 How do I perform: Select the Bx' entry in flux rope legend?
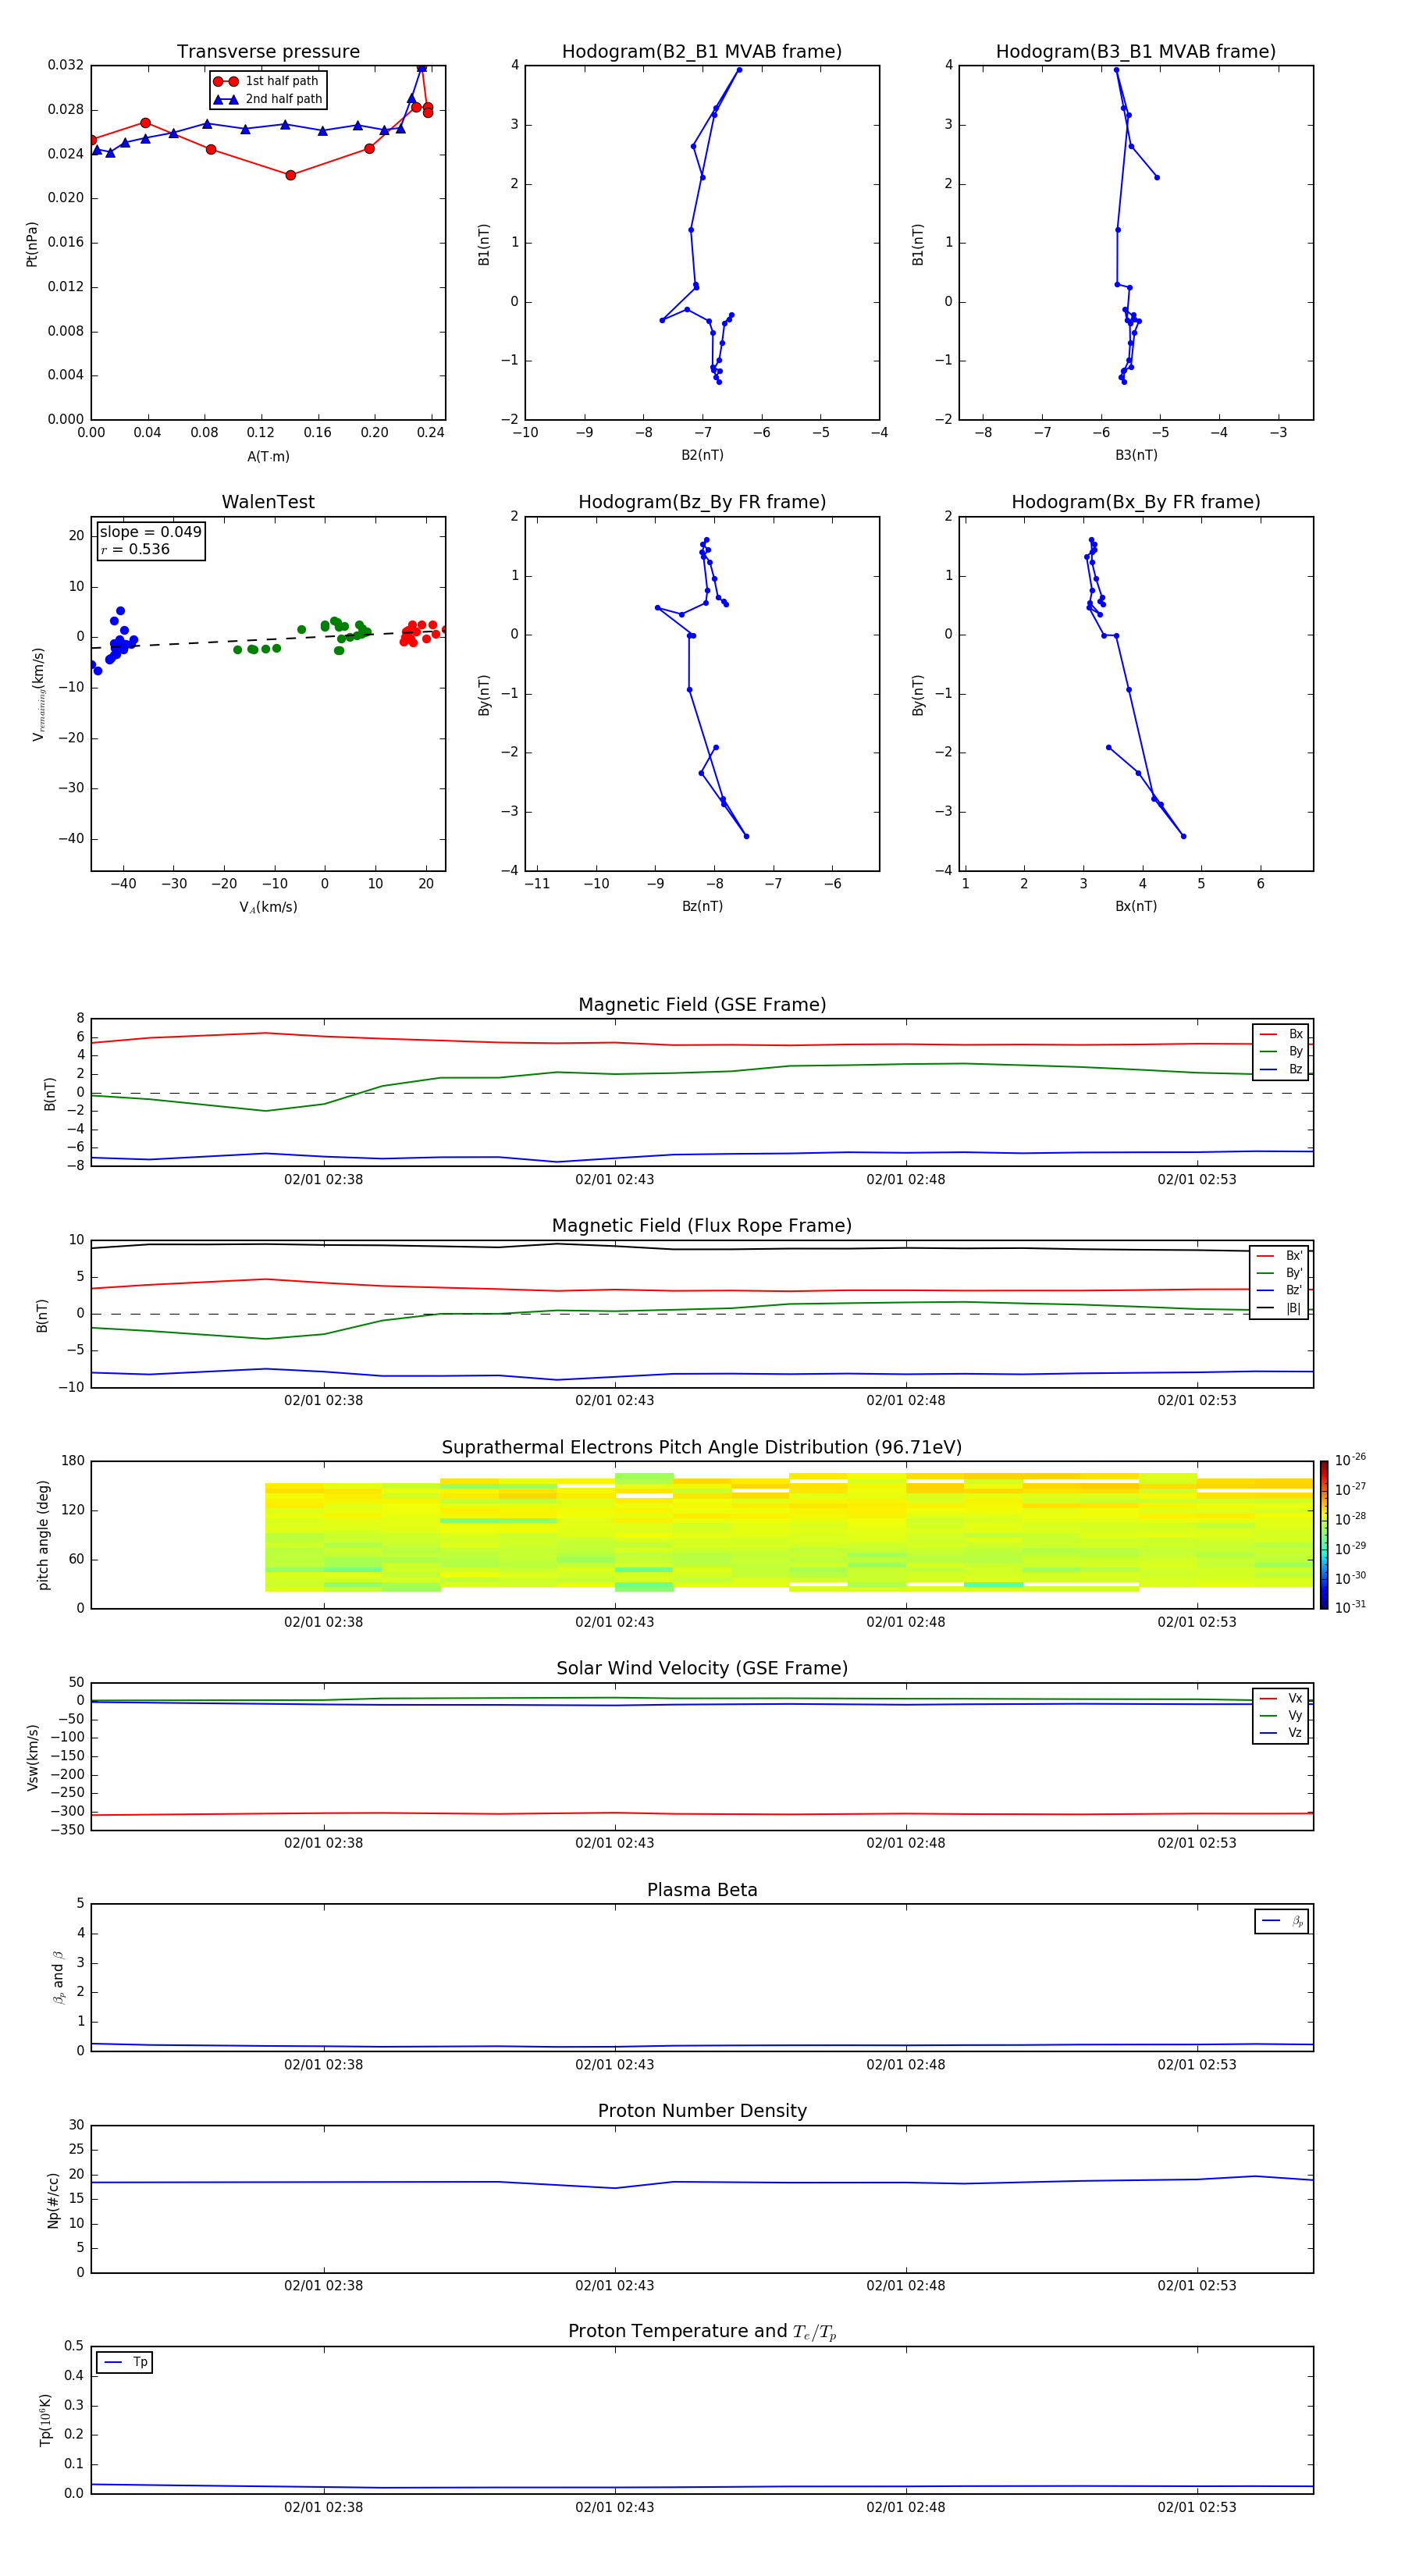click(1280, 1256)
